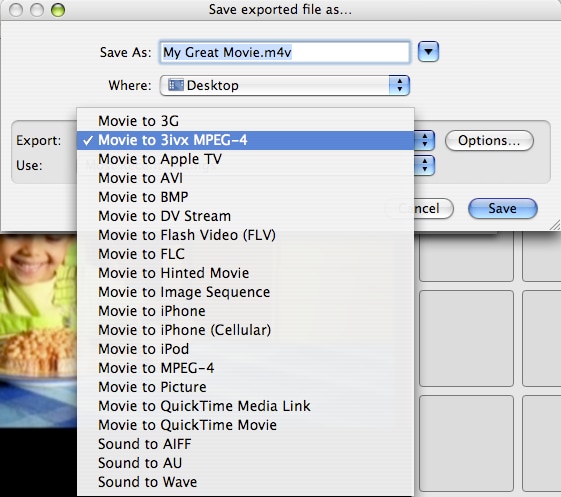Select Movie to DV Stream
Screen dimensions: 561x497
click(245, 216)
